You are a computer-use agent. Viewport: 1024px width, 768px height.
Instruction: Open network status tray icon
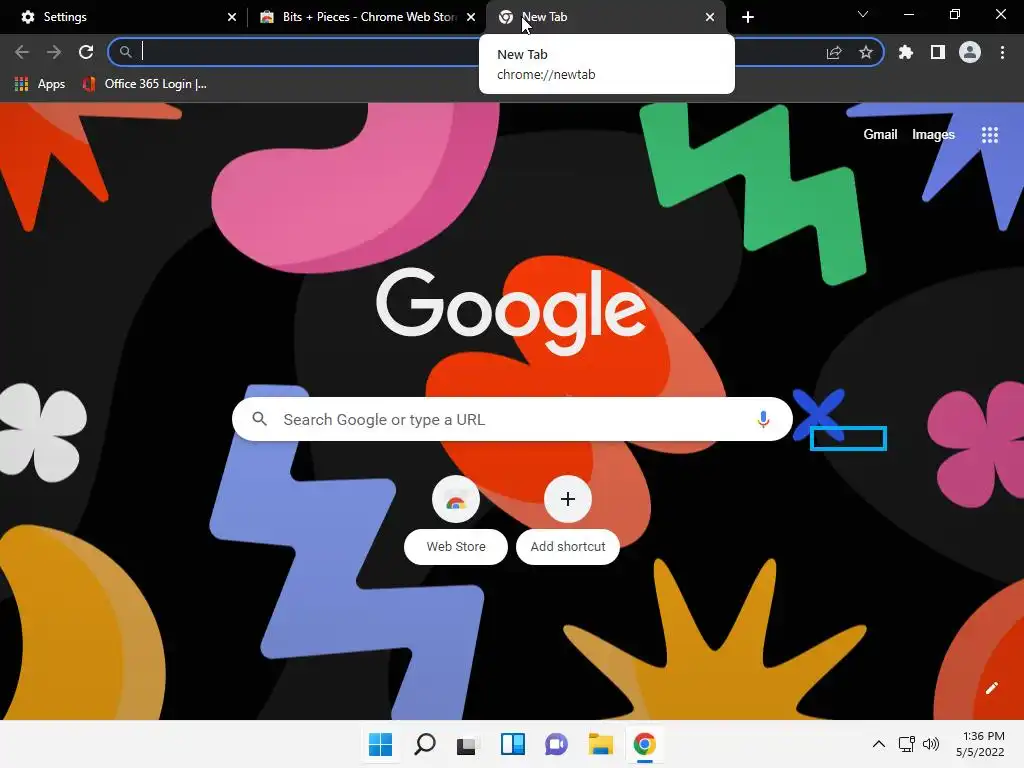pyautogui.click(x=906, y=744)
